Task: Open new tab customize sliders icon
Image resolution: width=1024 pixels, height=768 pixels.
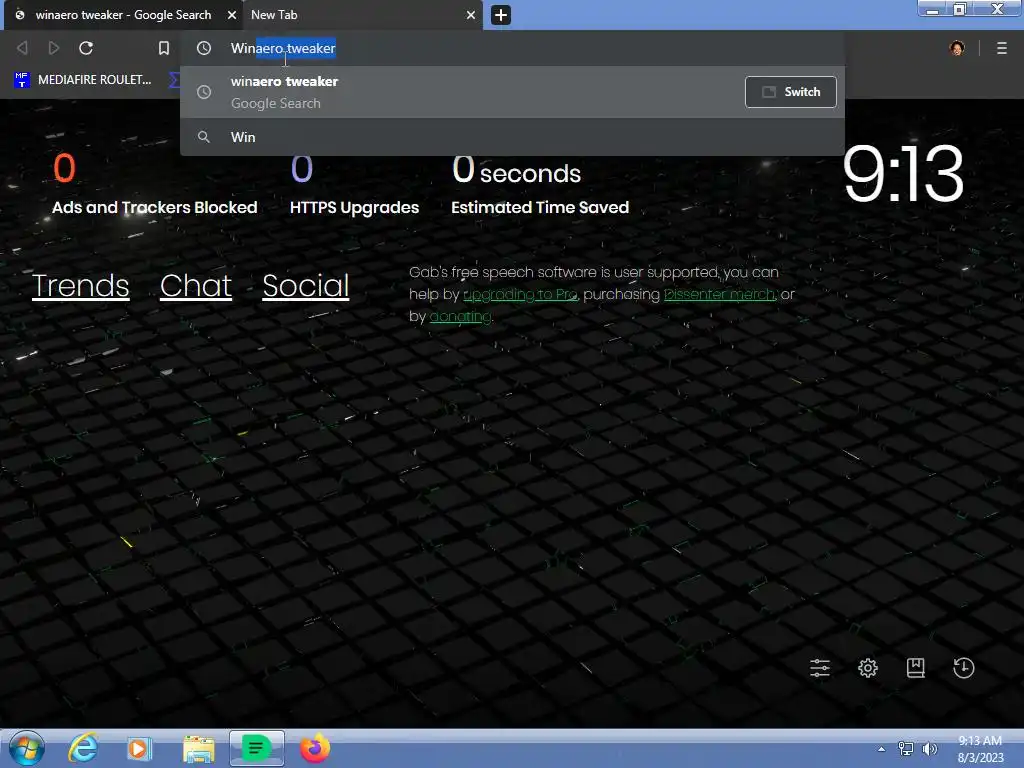Action: pos(820,667)
